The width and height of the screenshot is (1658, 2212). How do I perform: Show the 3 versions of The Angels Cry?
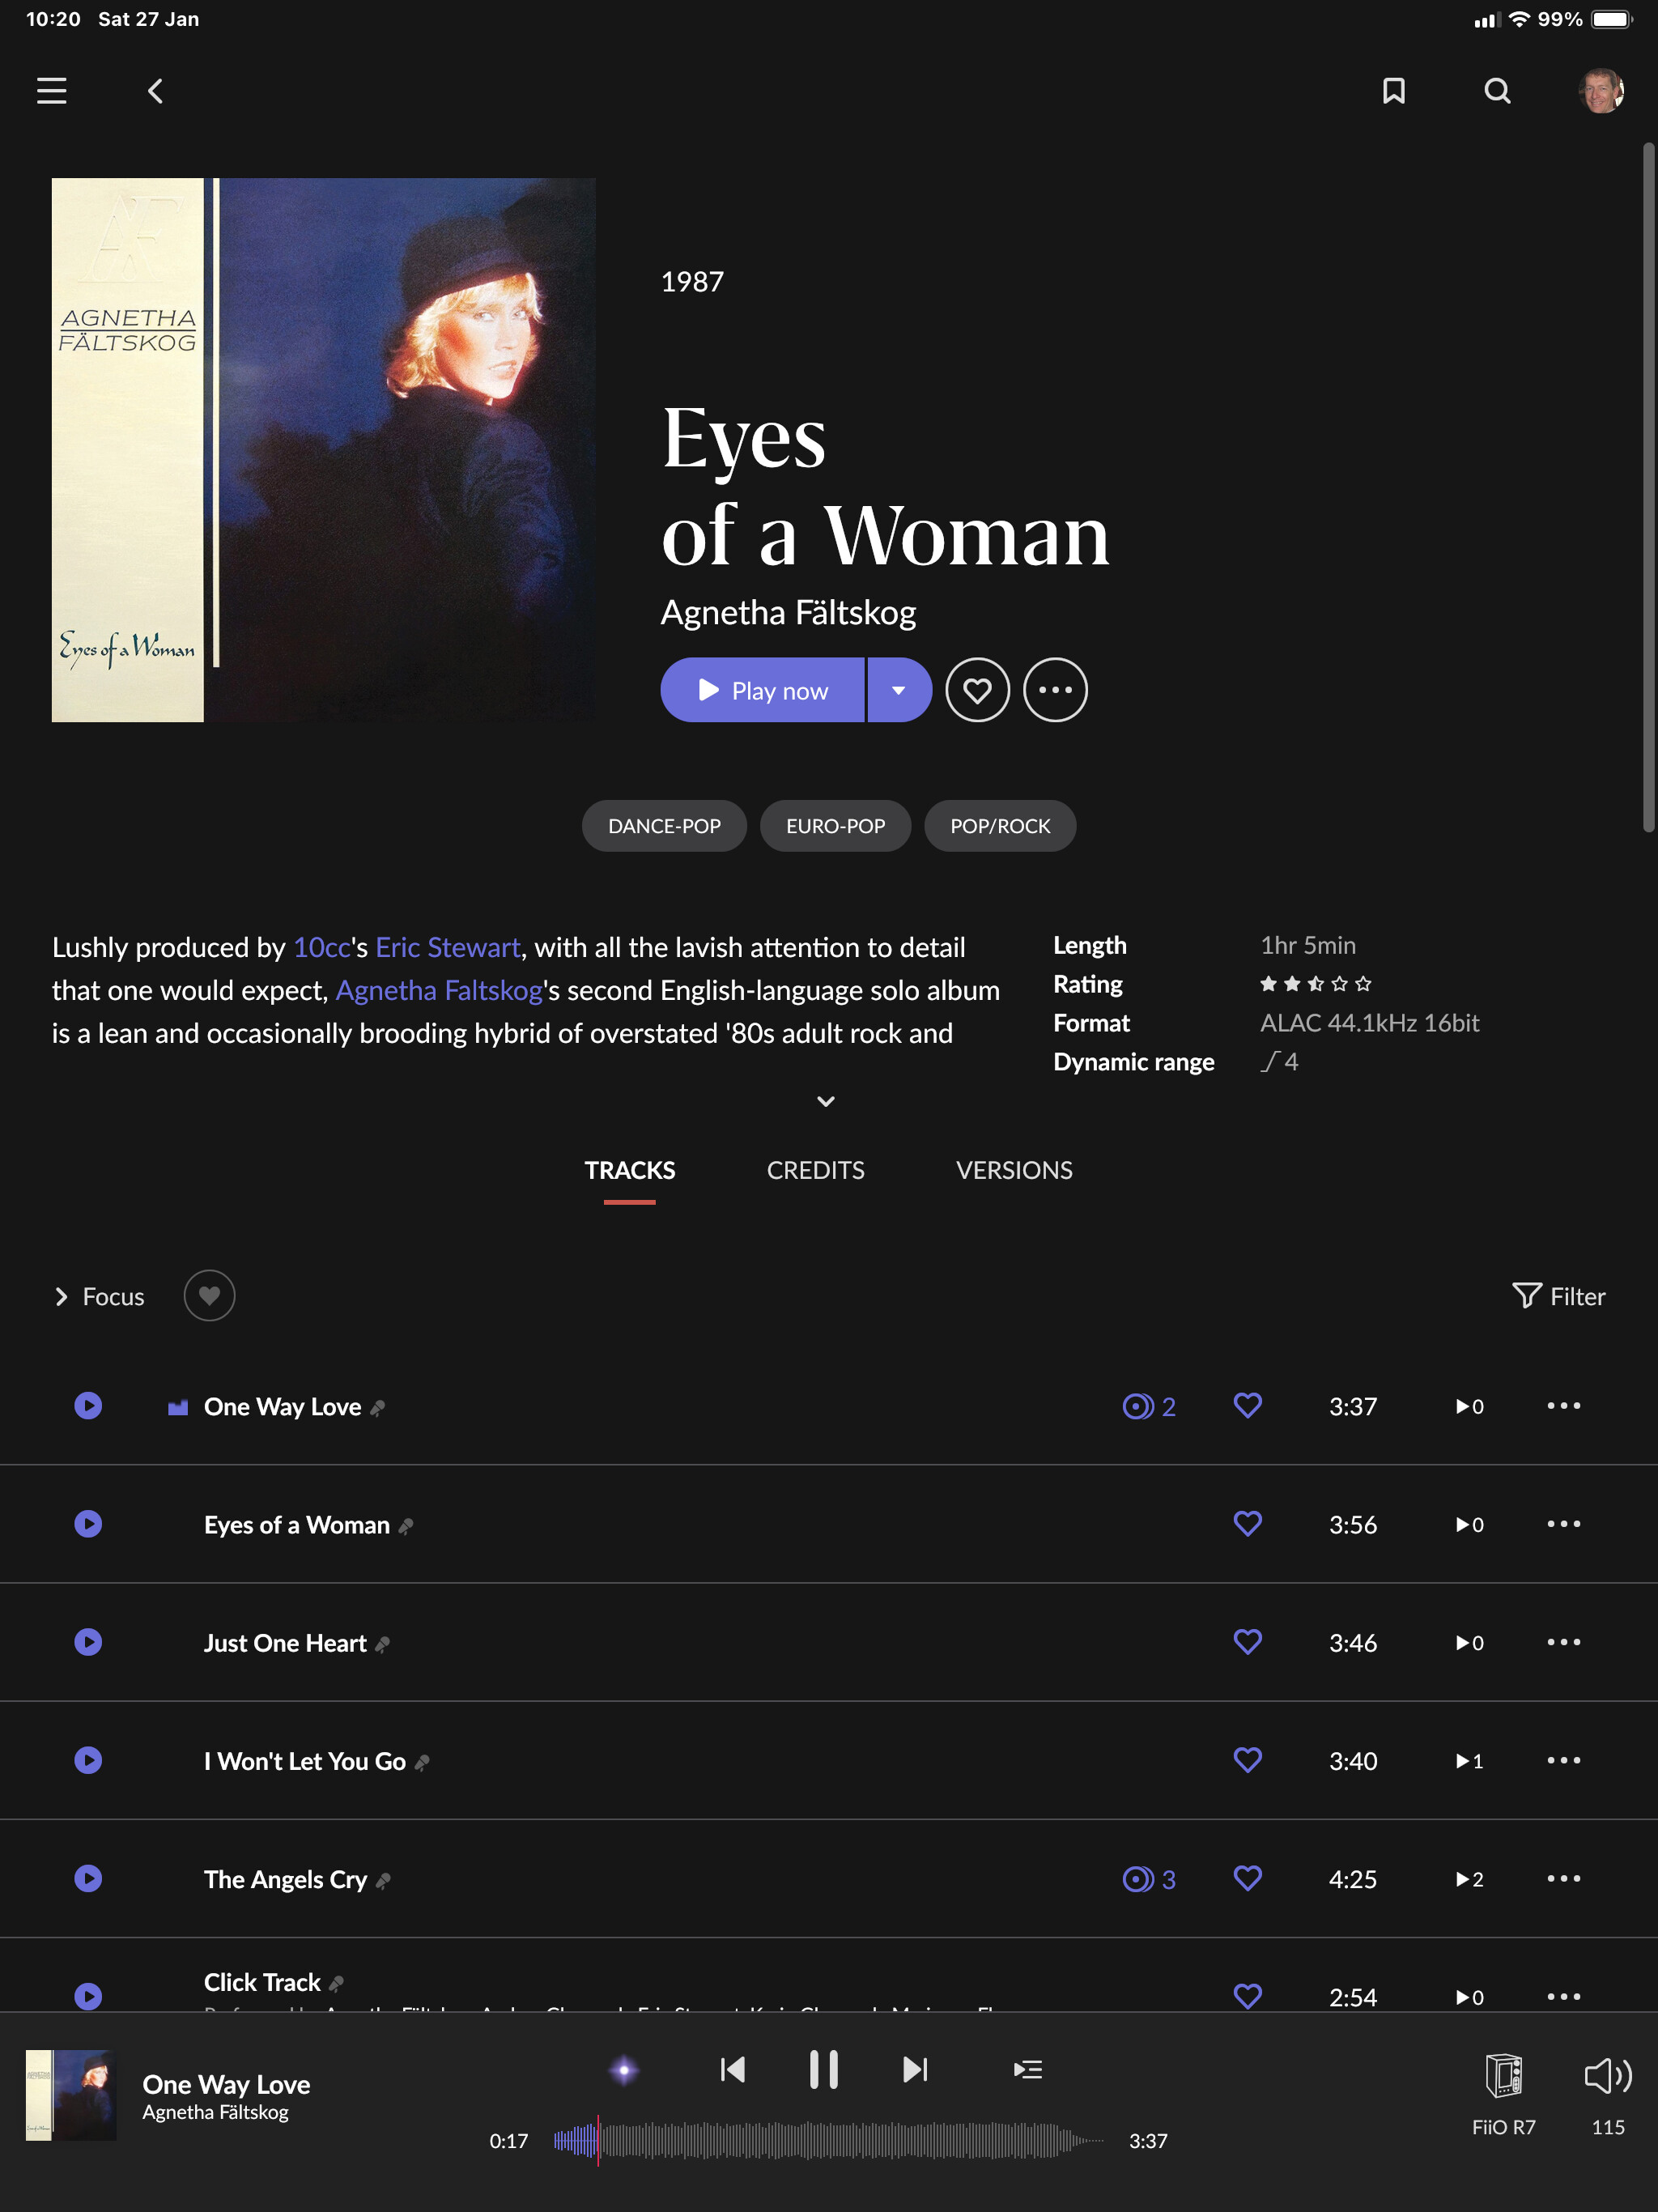point(1149,1879)
